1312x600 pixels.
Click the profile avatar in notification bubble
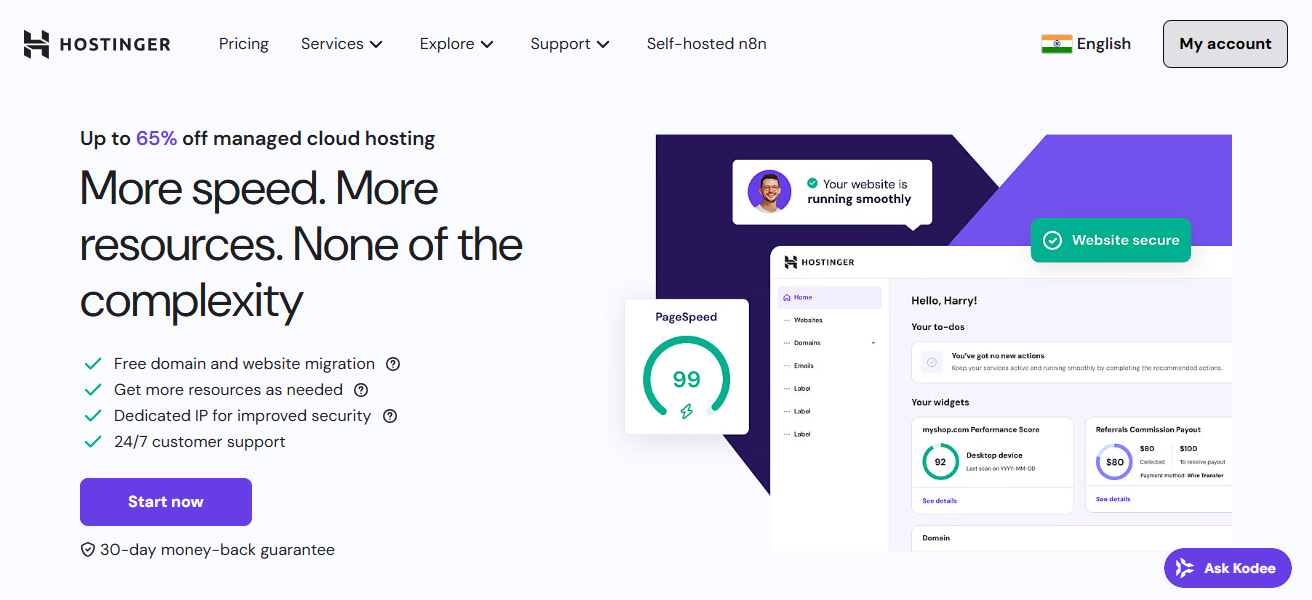tap(769, 191)
